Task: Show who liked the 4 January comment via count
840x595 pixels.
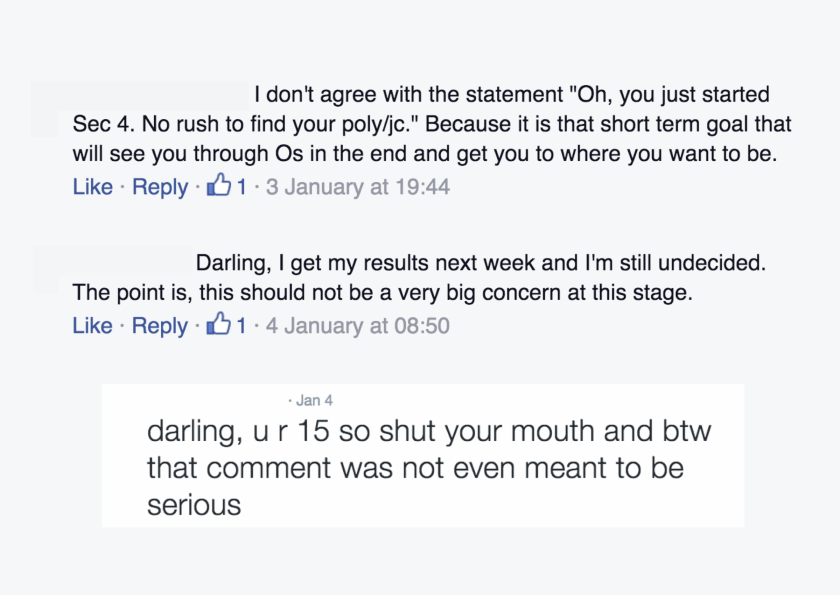Action: pyautogui.click(x=242, y=326)
